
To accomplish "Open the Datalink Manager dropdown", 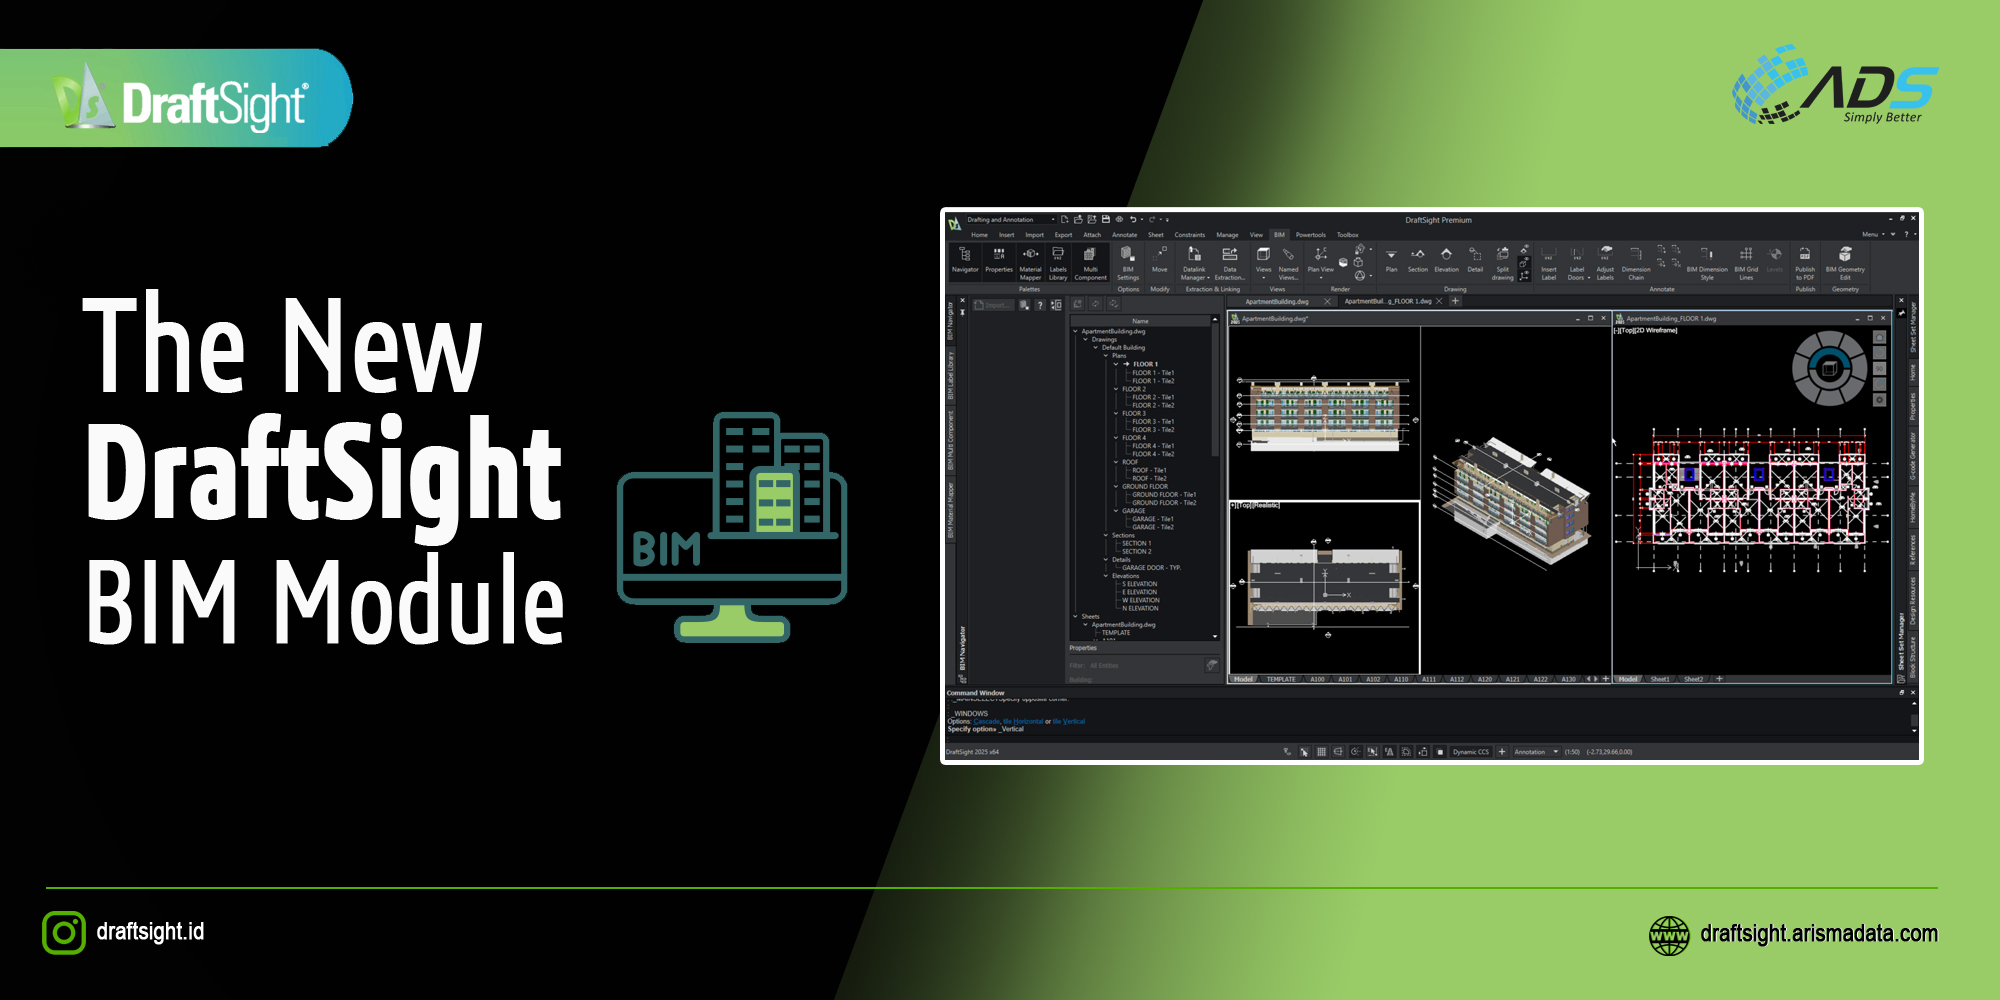I will 1194,263.
